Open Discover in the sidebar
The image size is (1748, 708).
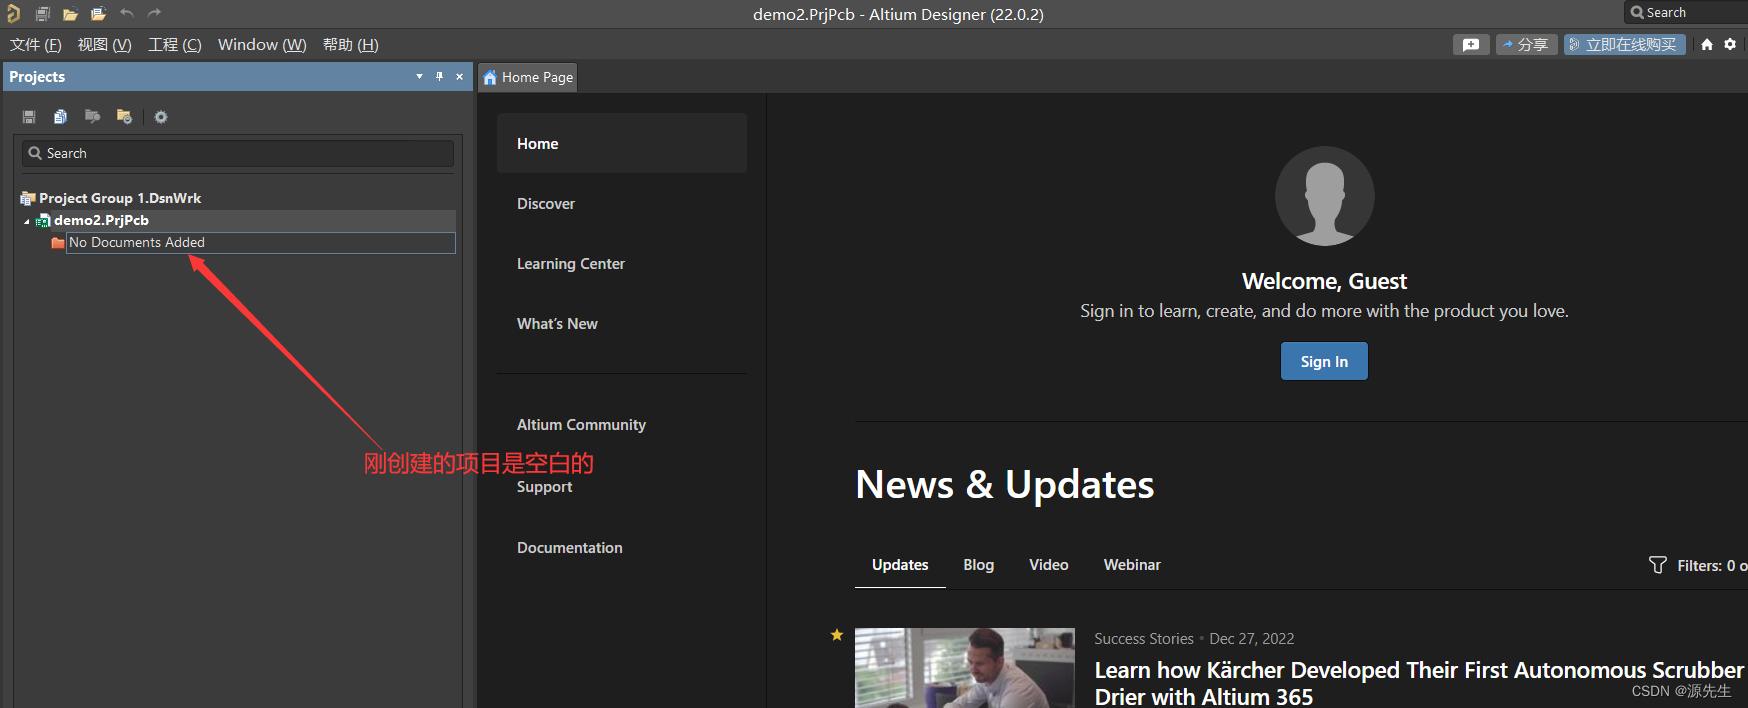(x=546, y=204)
